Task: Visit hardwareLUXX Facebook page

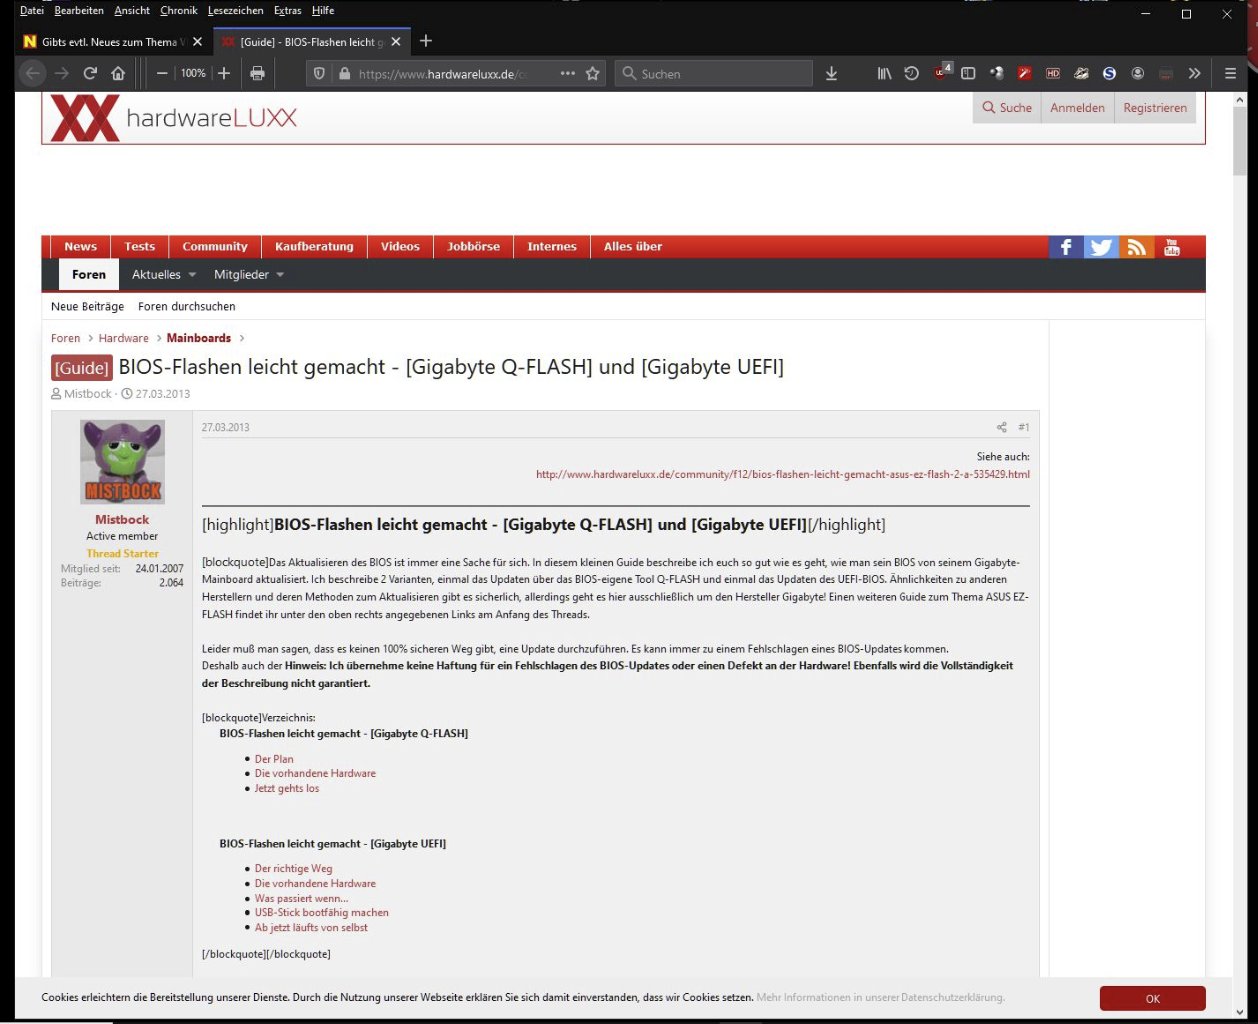Action: coord(1066,247)
